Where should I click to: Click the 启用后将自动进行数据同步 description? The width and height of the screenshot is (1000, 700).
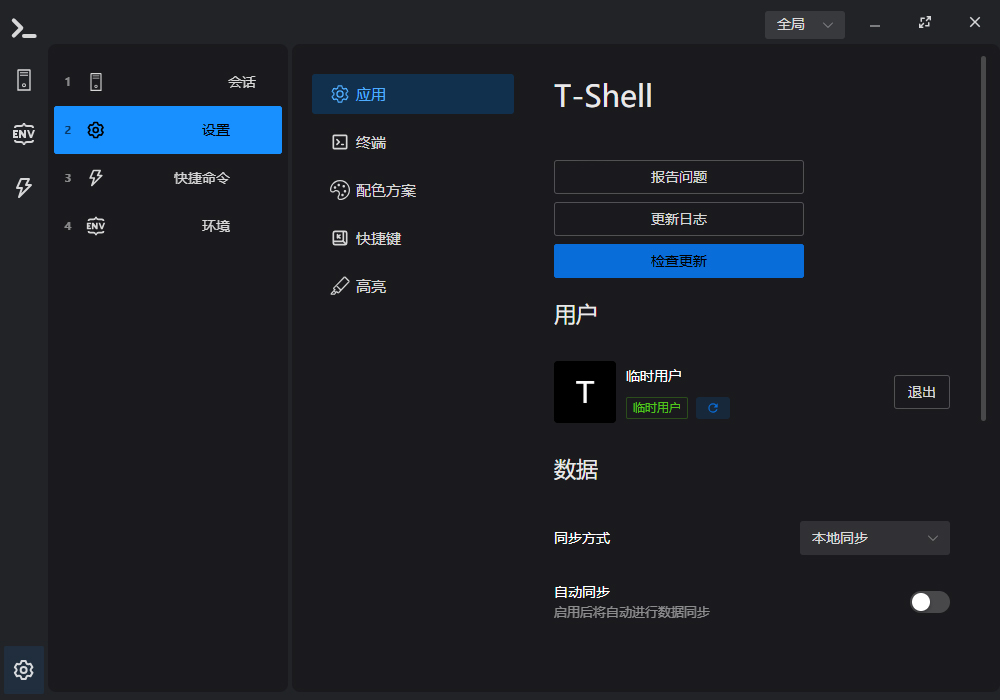[631, 612]
